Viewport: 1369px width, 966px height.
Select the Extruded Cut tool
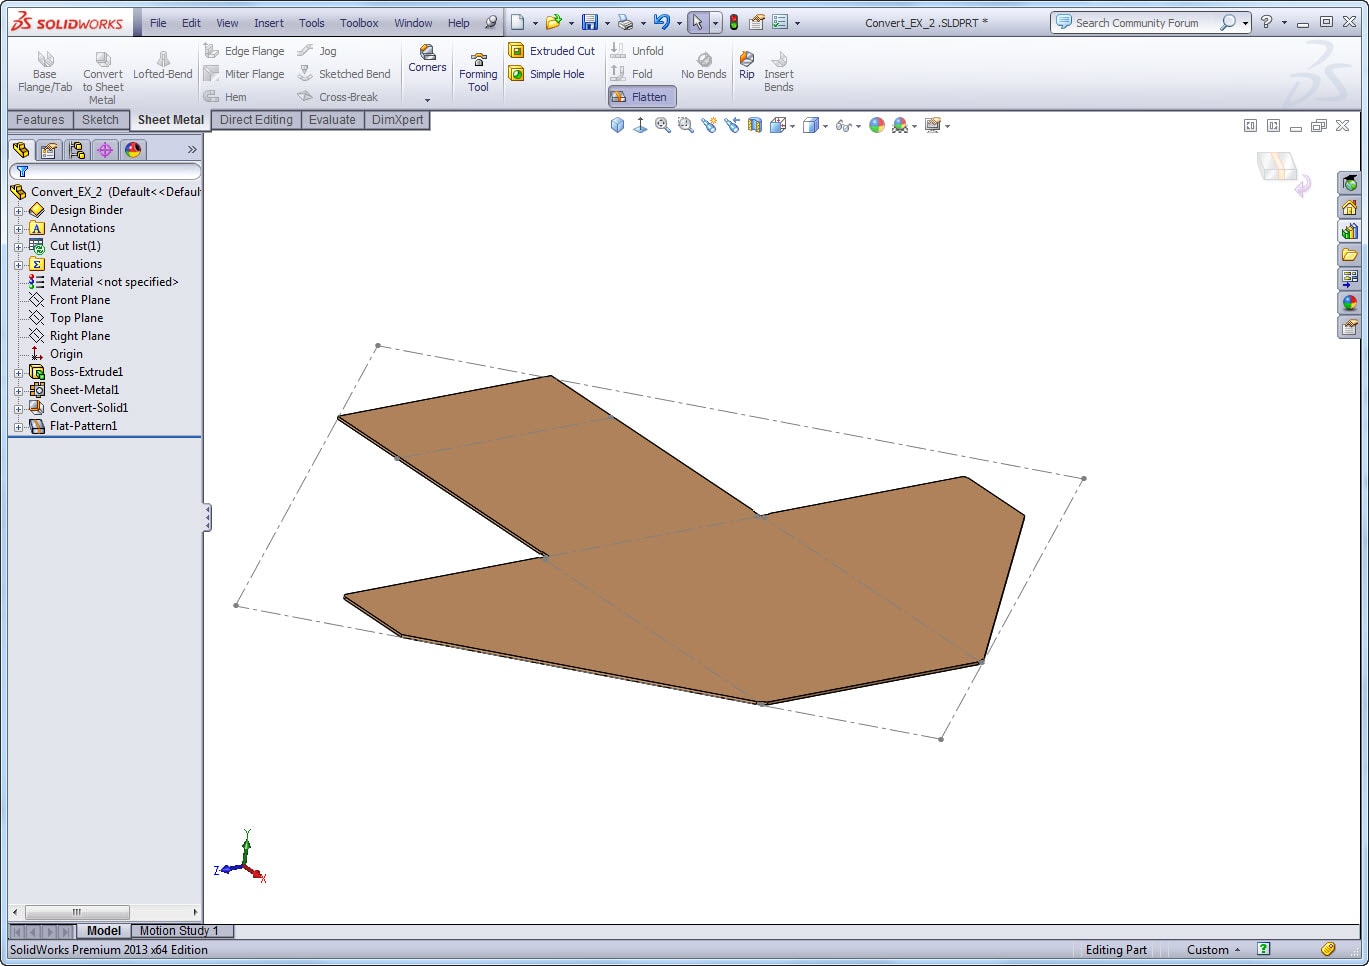(x=552, y=50)
